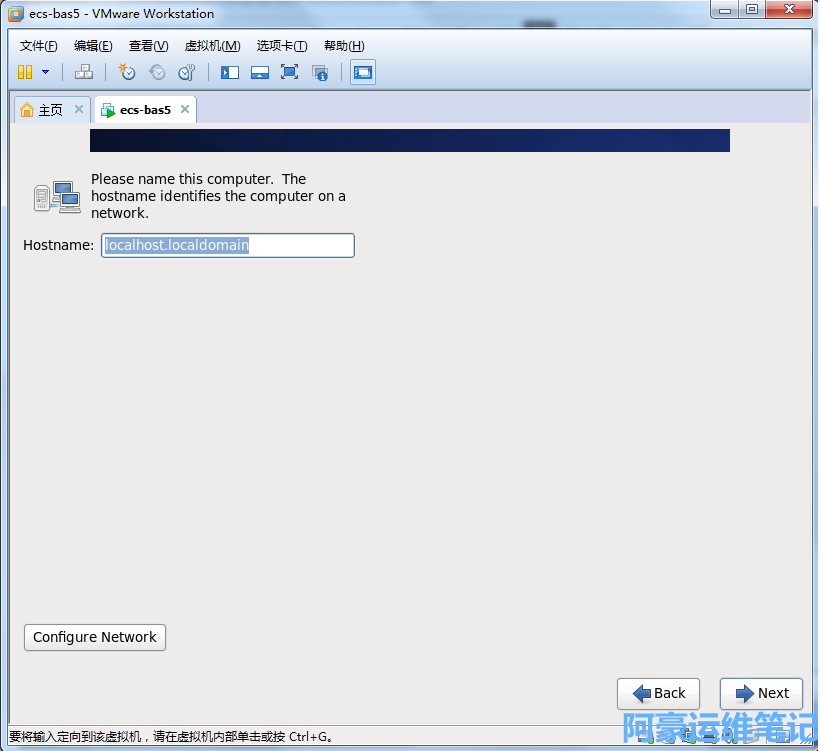Enter full screen mode
The image size is (820, 751).
point(290,72)
